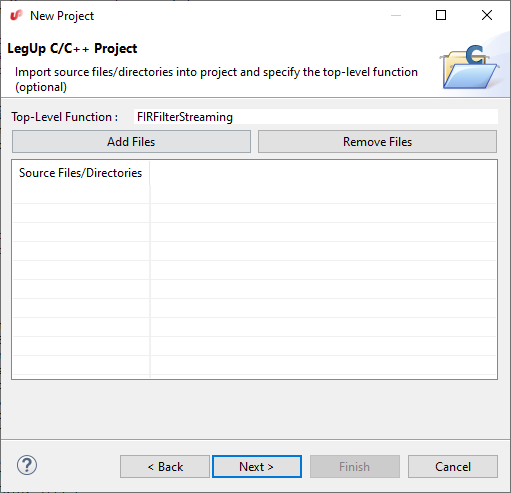The image size is (511, 493).
Task: Select the first empty row under Source Files/Directories
Action: [254, 194]
